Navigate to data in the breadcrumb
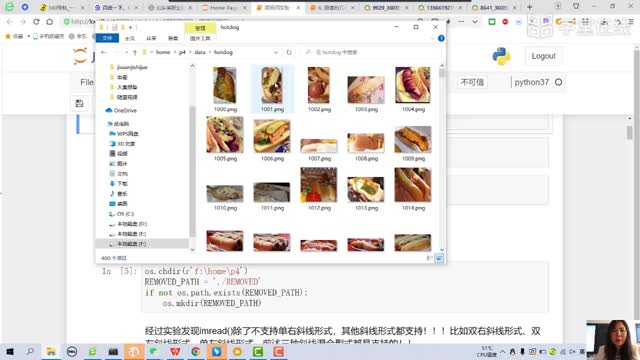Viewport: 640px width, 360px height. [200, 52]
